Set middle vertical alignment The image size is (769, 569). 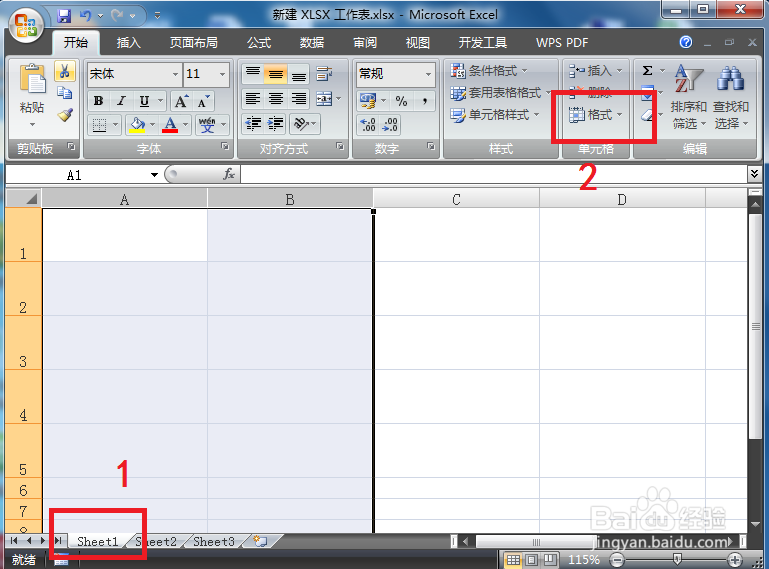click(x=276, y=74)
